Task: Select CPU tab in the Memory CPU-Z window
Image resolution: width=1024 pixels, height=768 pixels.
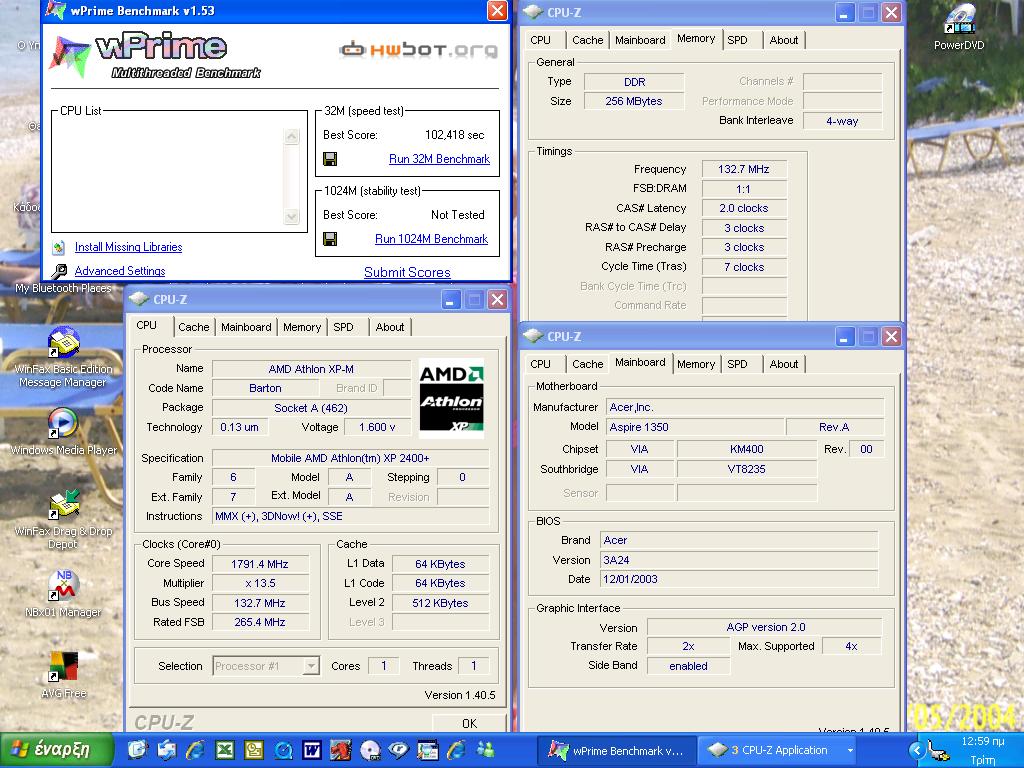Action: 540,40
